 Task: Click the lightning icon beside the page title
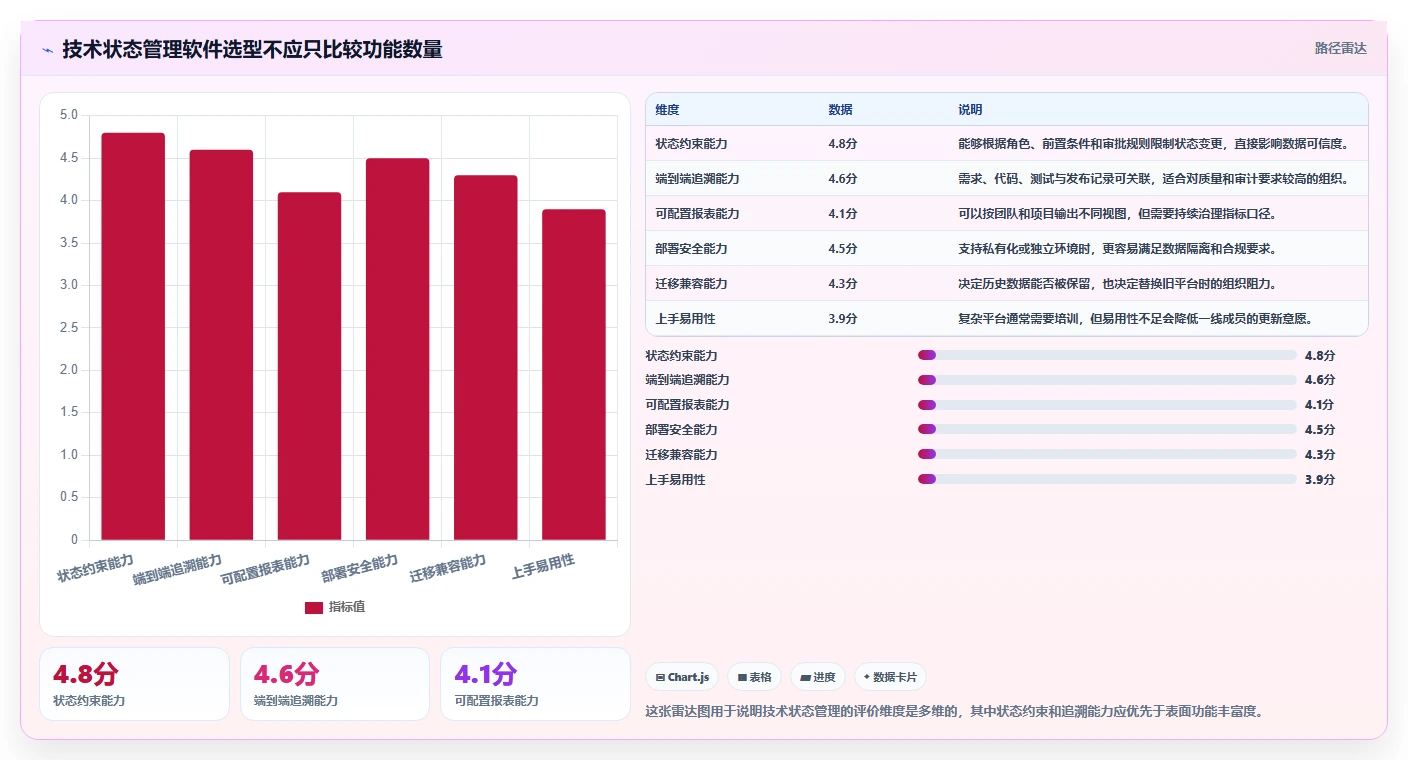(x=47, y=50)
